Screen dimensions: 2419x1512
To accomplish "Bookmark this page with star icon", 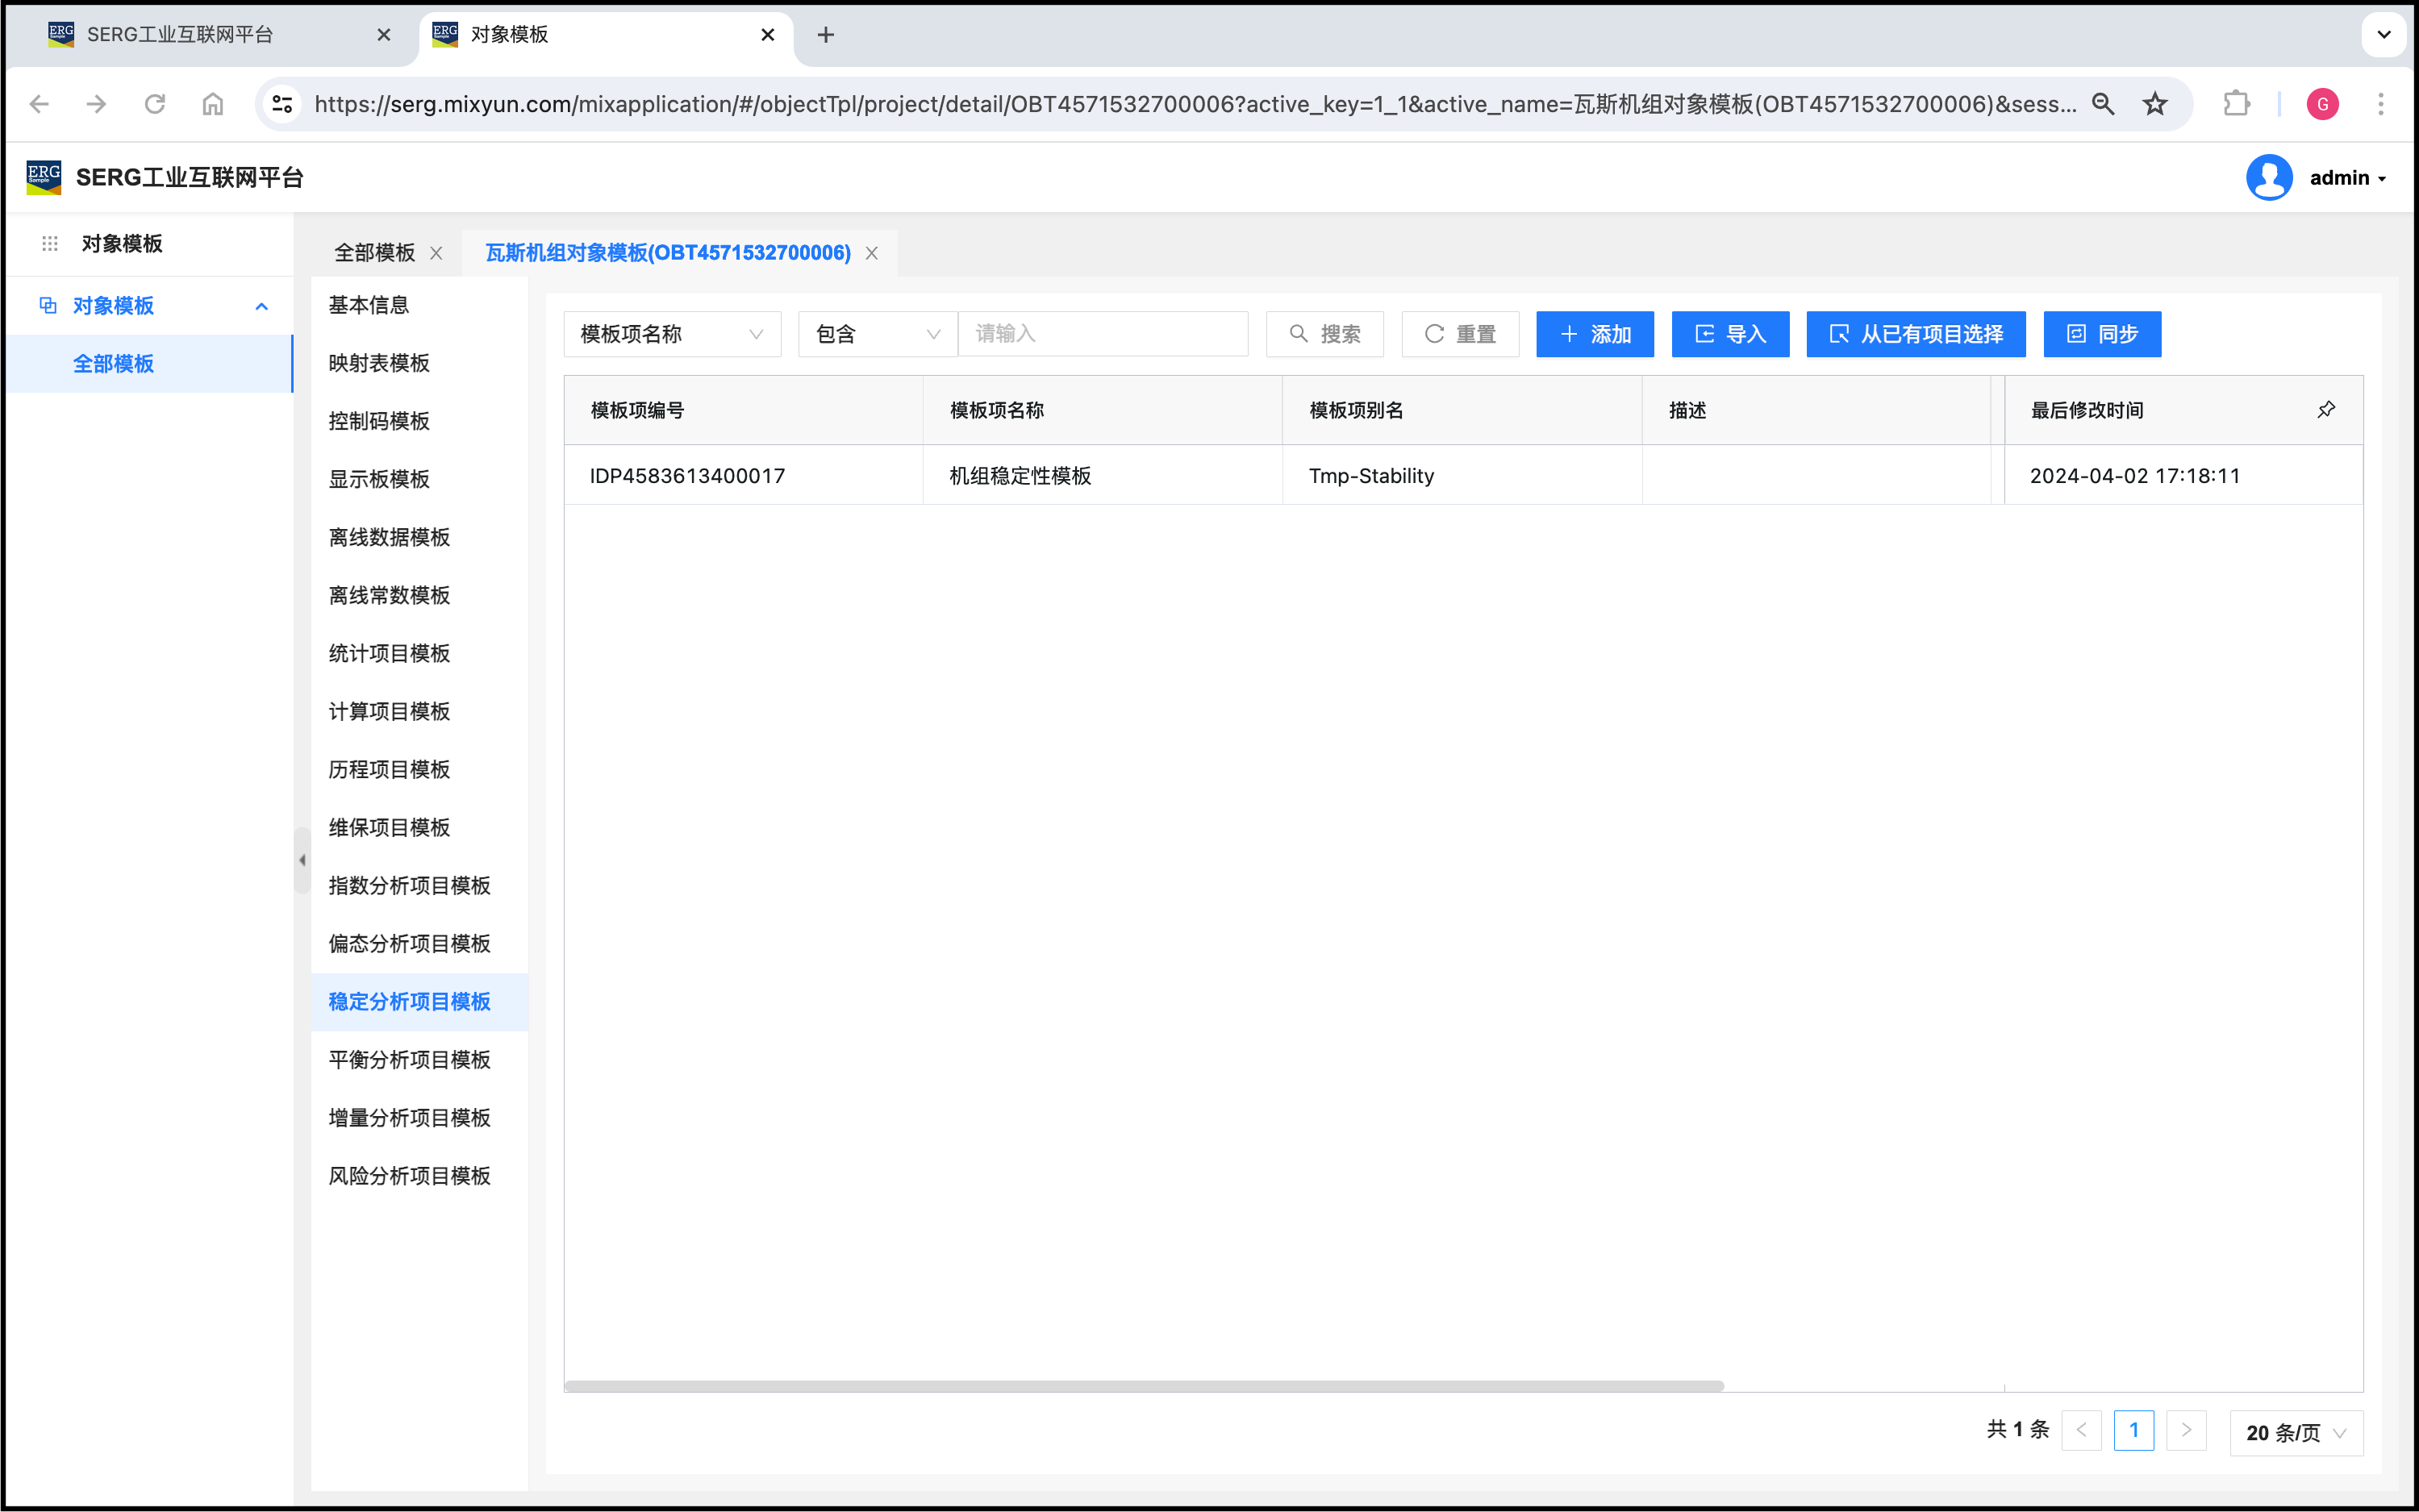I will point(2155,104).
